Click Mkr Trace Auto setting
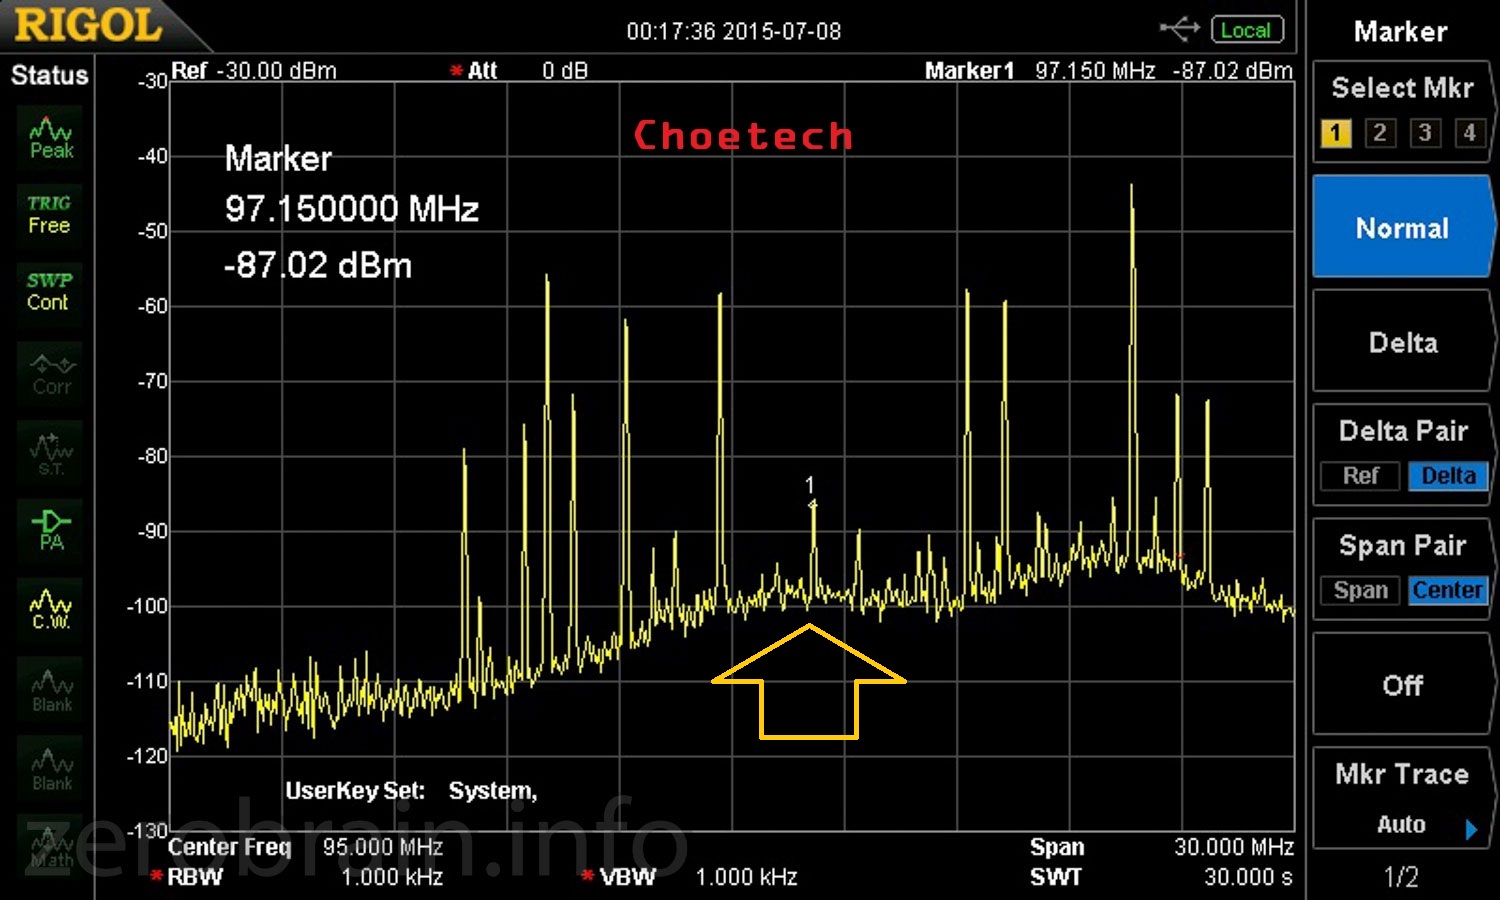The width and height of the screenshot is (1500, 900). (x=1401, y=825)
